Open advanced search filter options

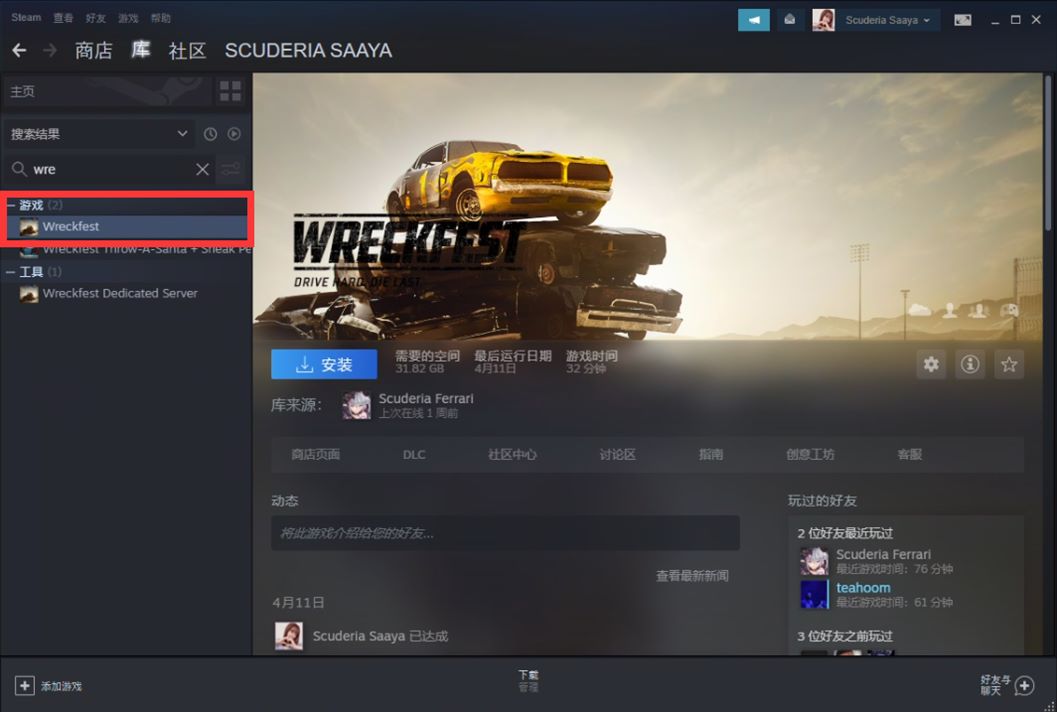click(x=231, y=169)
